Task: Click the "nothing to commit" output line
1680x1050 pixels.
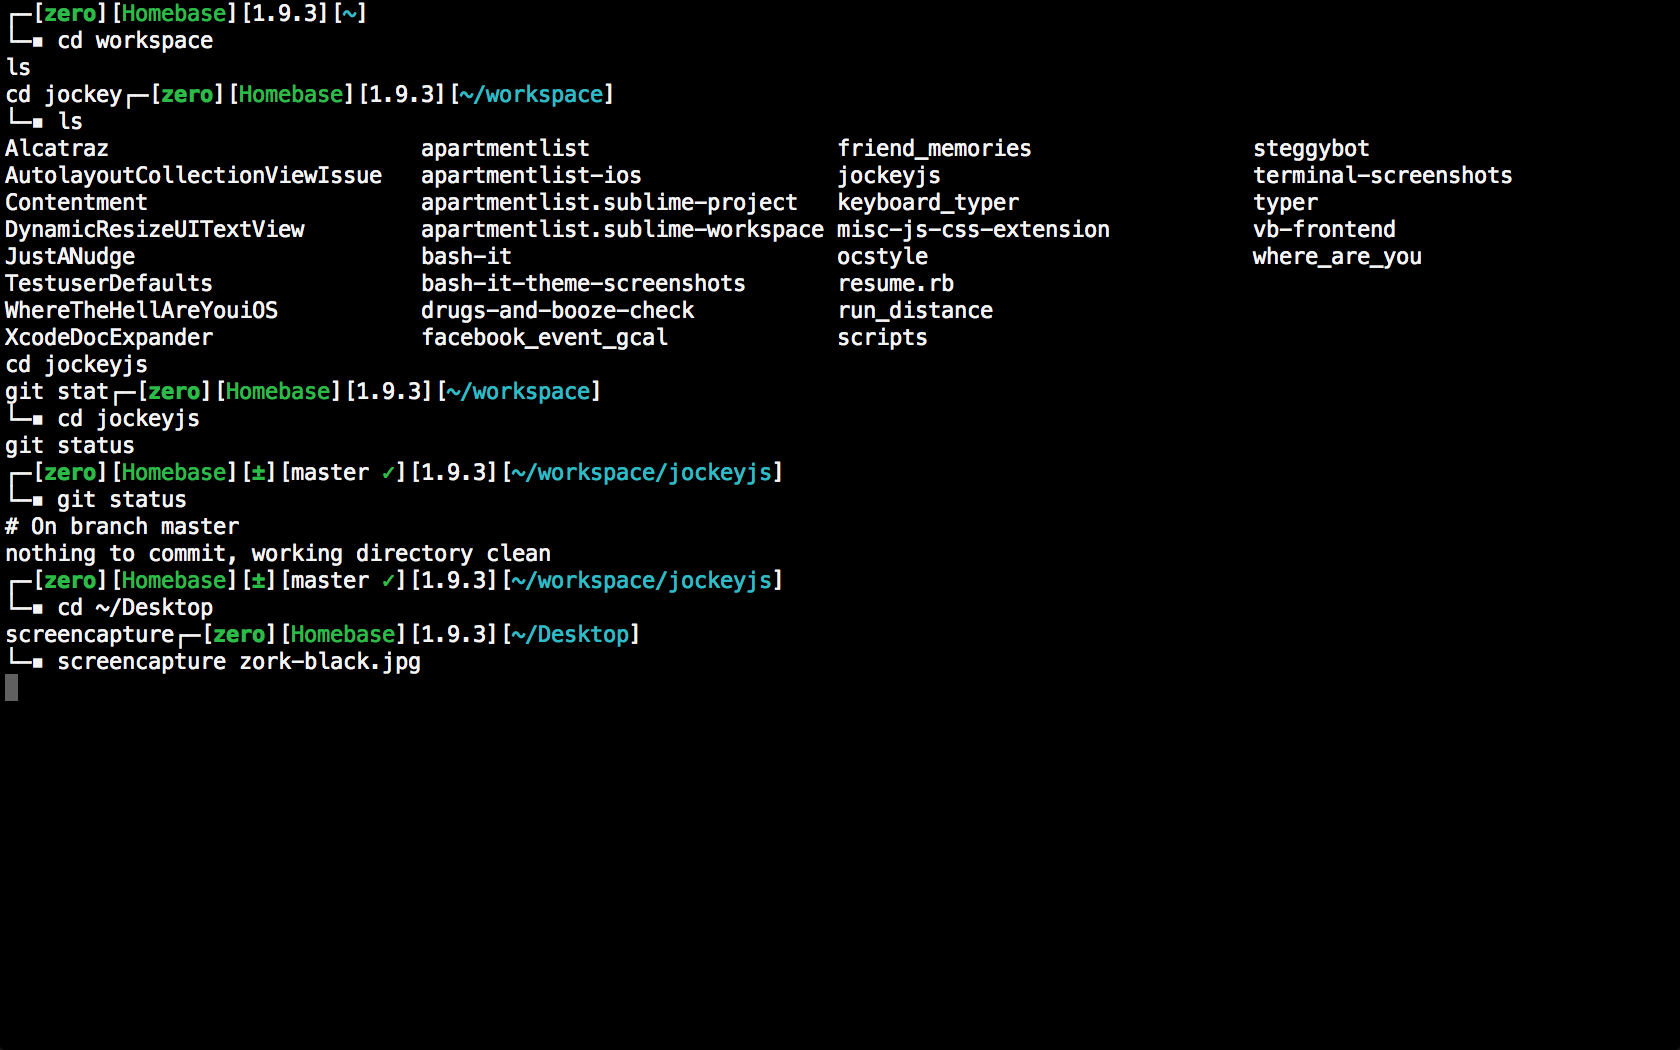Action: click(278, 554)
